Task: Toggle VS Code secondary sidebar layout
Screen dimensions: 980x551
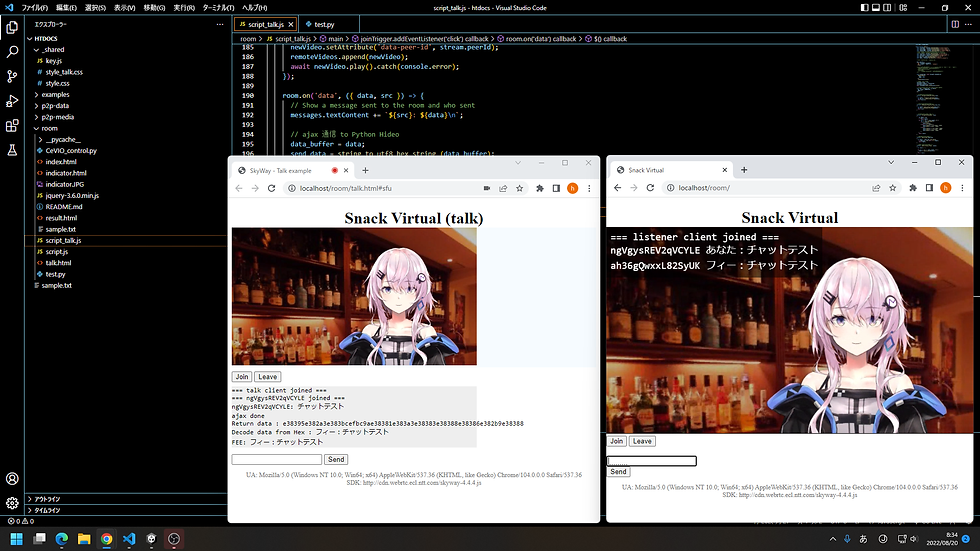Action: click(887, 7)
